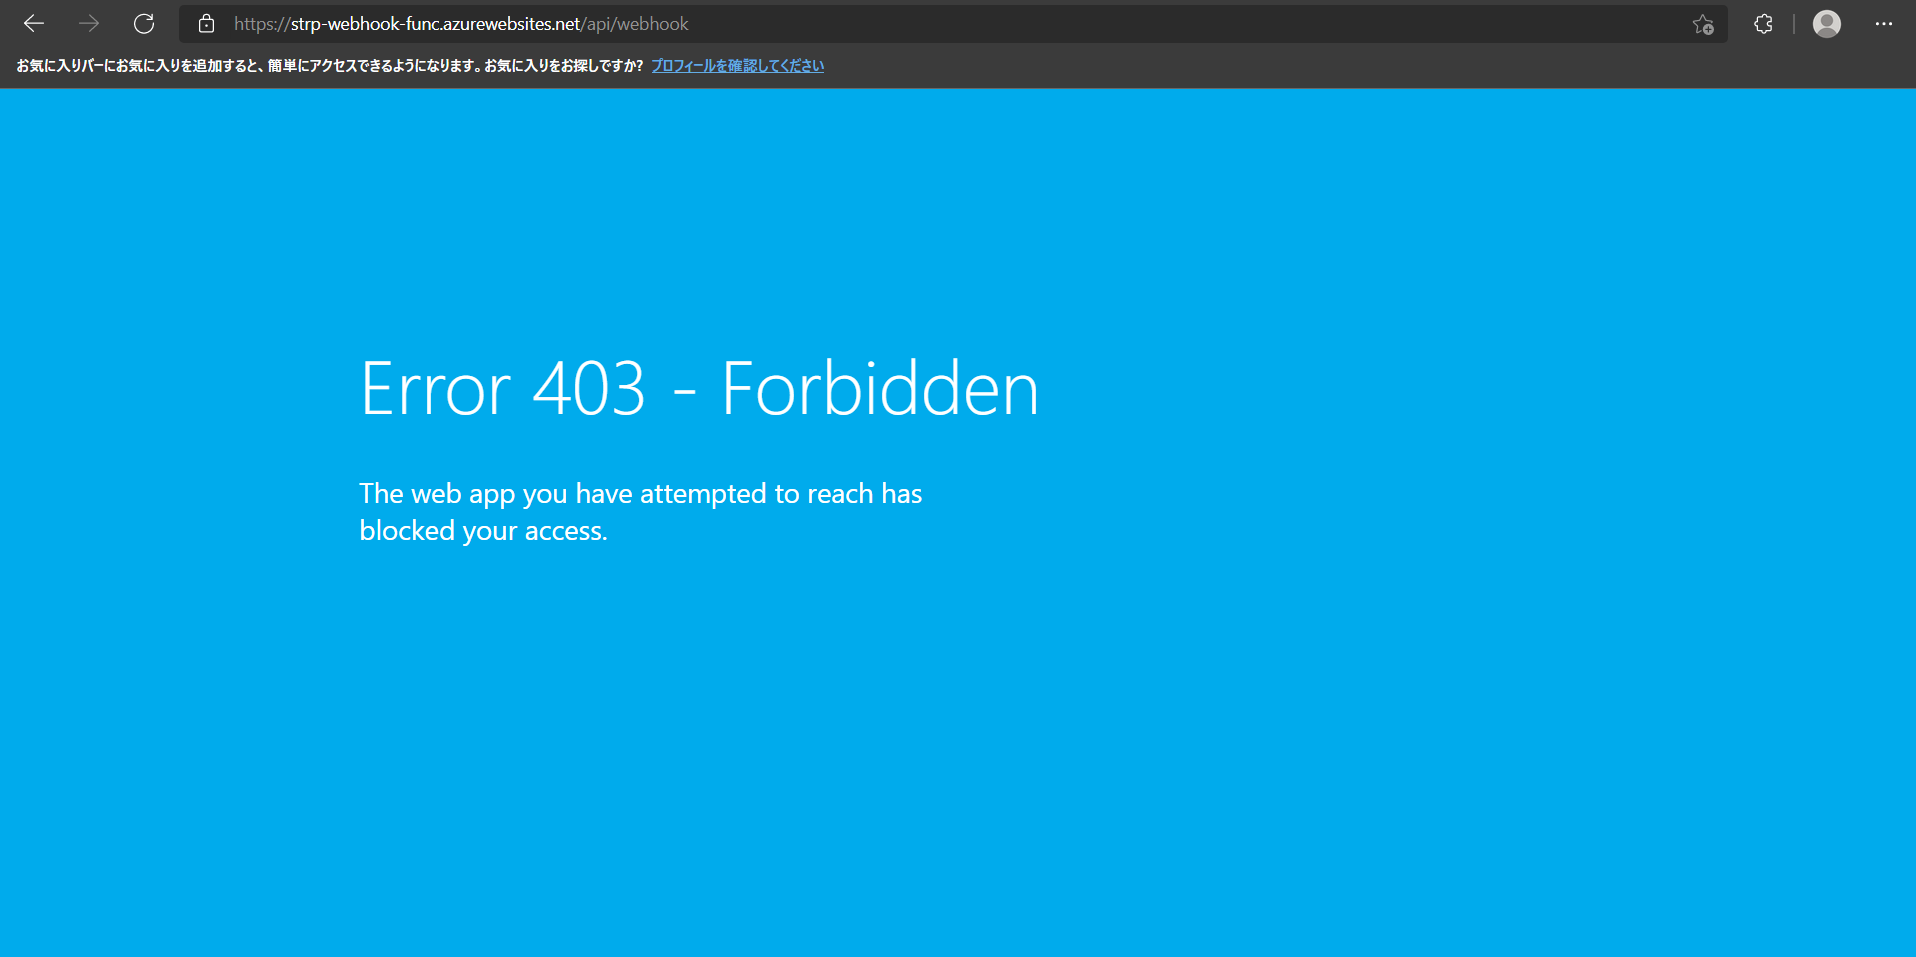Open the Extensions puzzle-piece icon
Image resolution: width=1916 pixels, height=957 pixels.
point(1763,23)
